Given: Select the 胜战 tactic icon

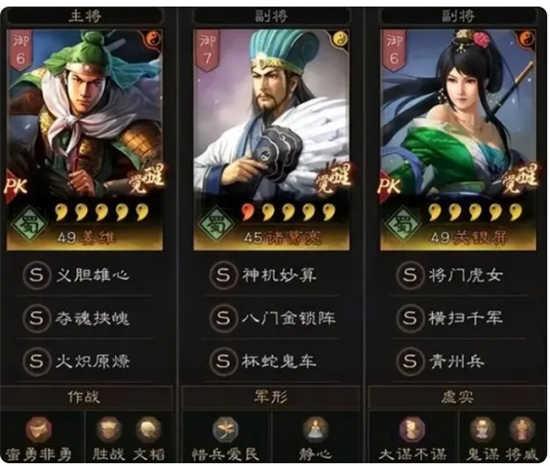Looking at the screenshot, I should (109, 430).
